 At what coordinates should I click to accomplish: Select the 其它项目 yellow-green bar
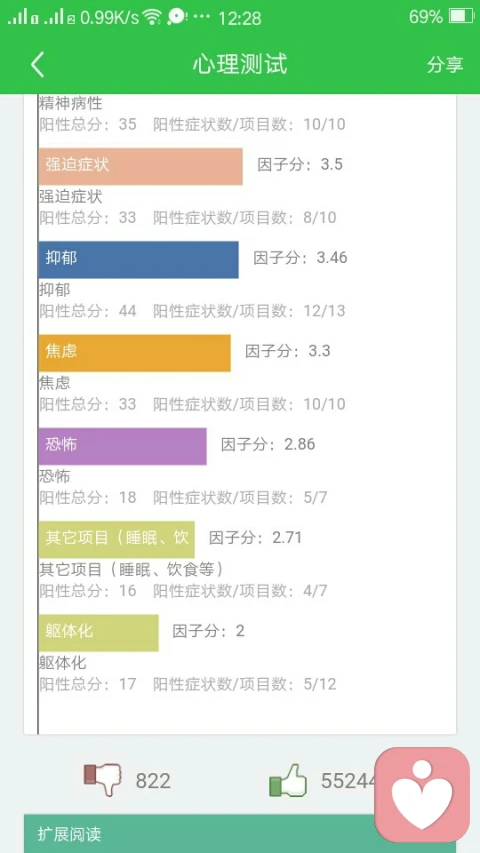(x=116, y=540)
